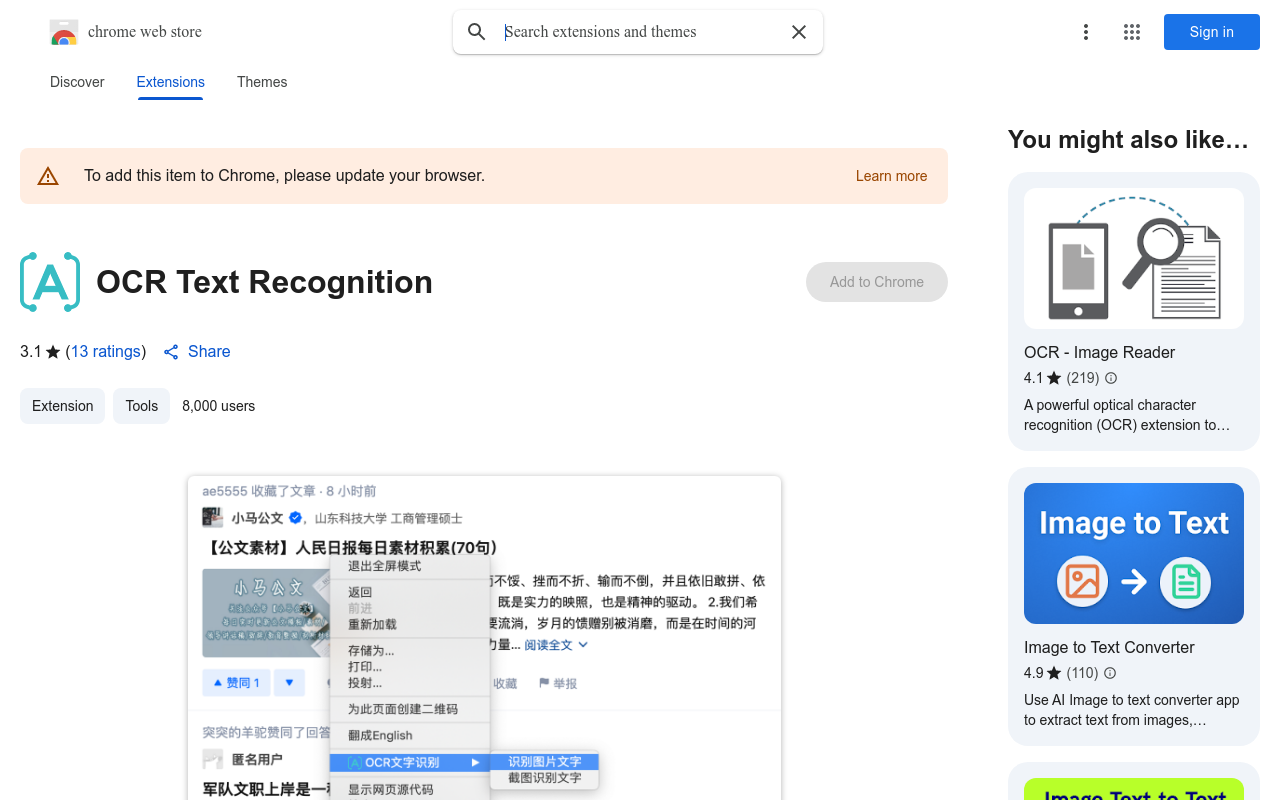Click the Chrome Web Store logo
Image resolution: width=1280 pixels, height=800 pixels.
coord(64,32)
